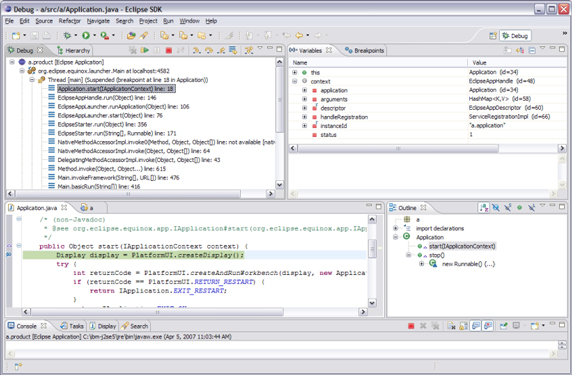Viewport: 572px width, 375px height.
Task: Click the Remove All Terminated icon in Console
Action: 435,326
